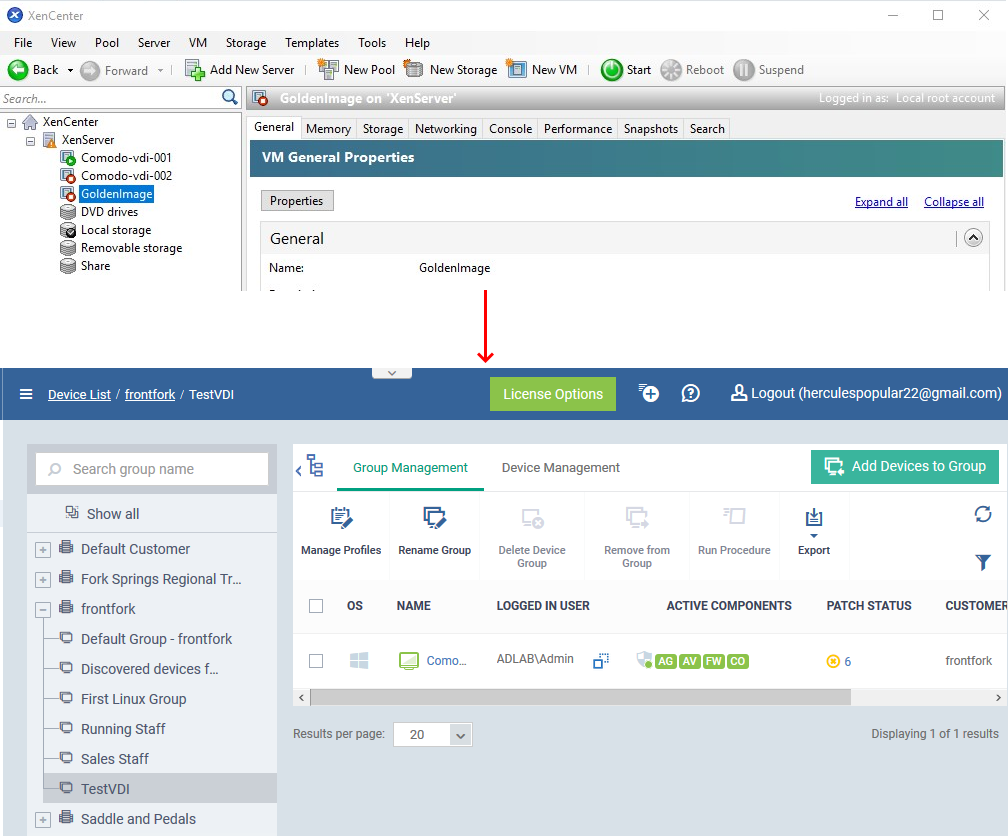This screenshot has height=837, width=1008.
Task: Open the Device Management tab
Action: [x=561, y=467]
